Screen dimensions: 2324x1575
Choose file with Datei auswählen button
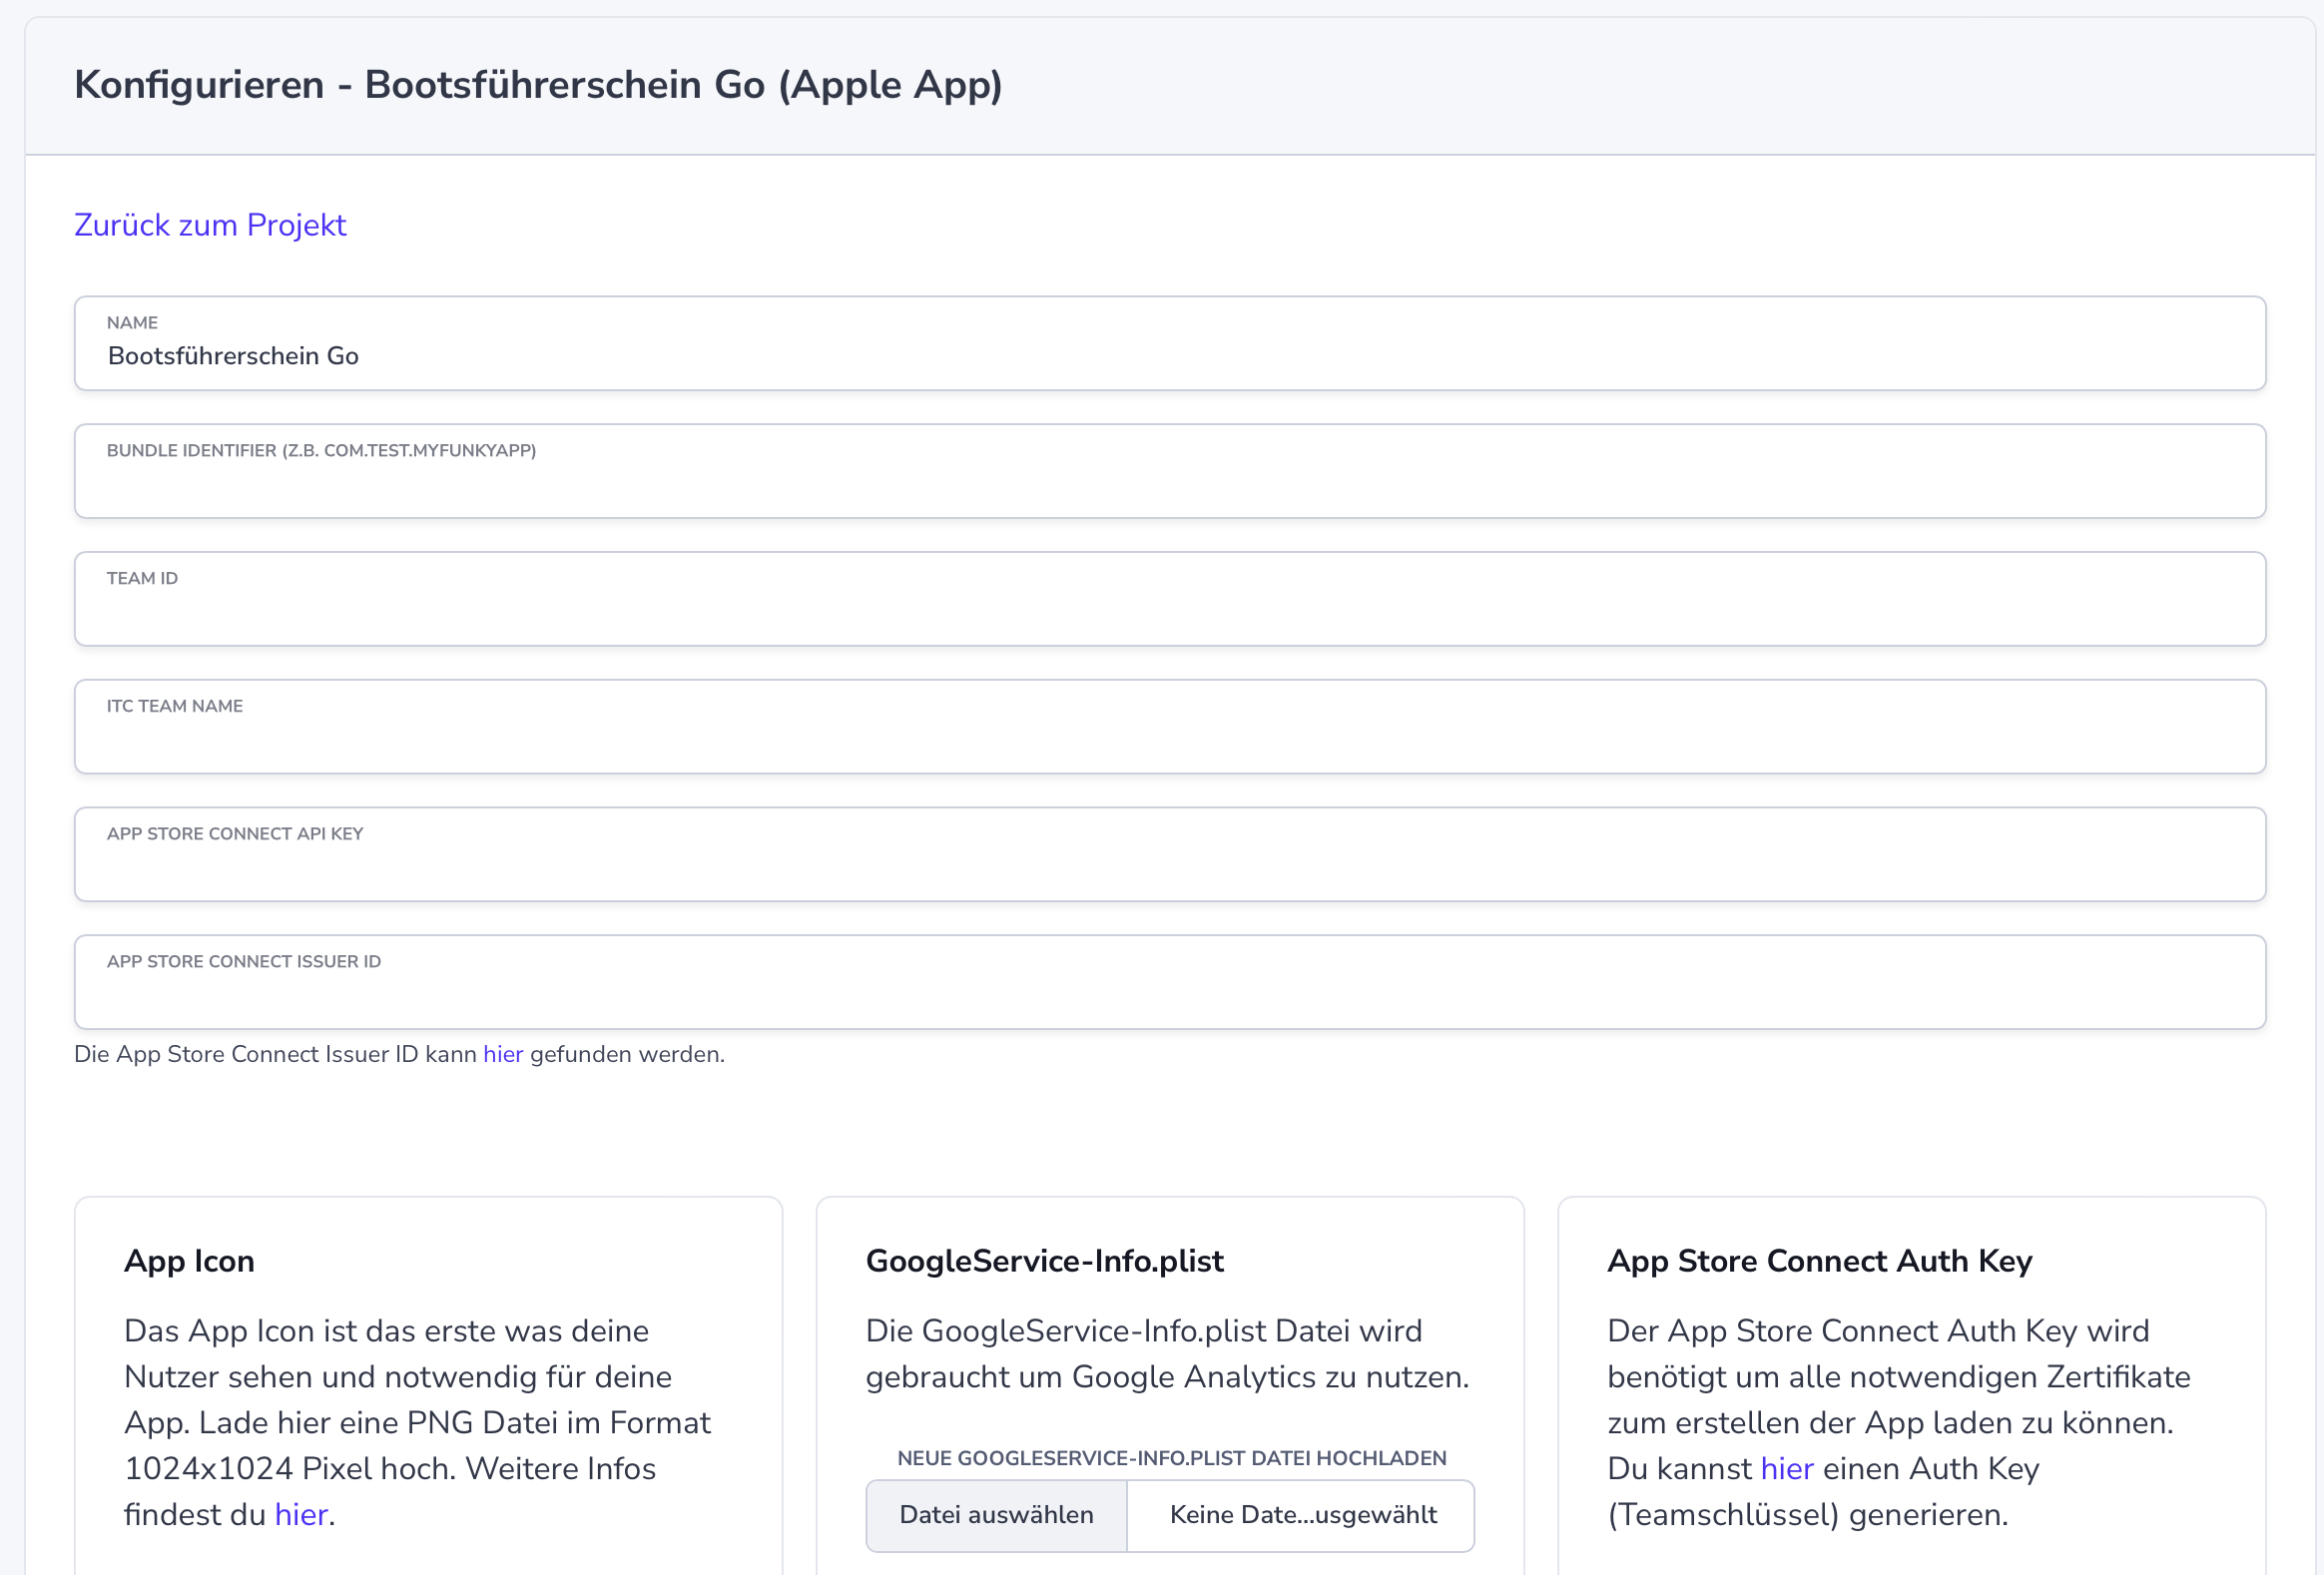tap(997, 1515)
